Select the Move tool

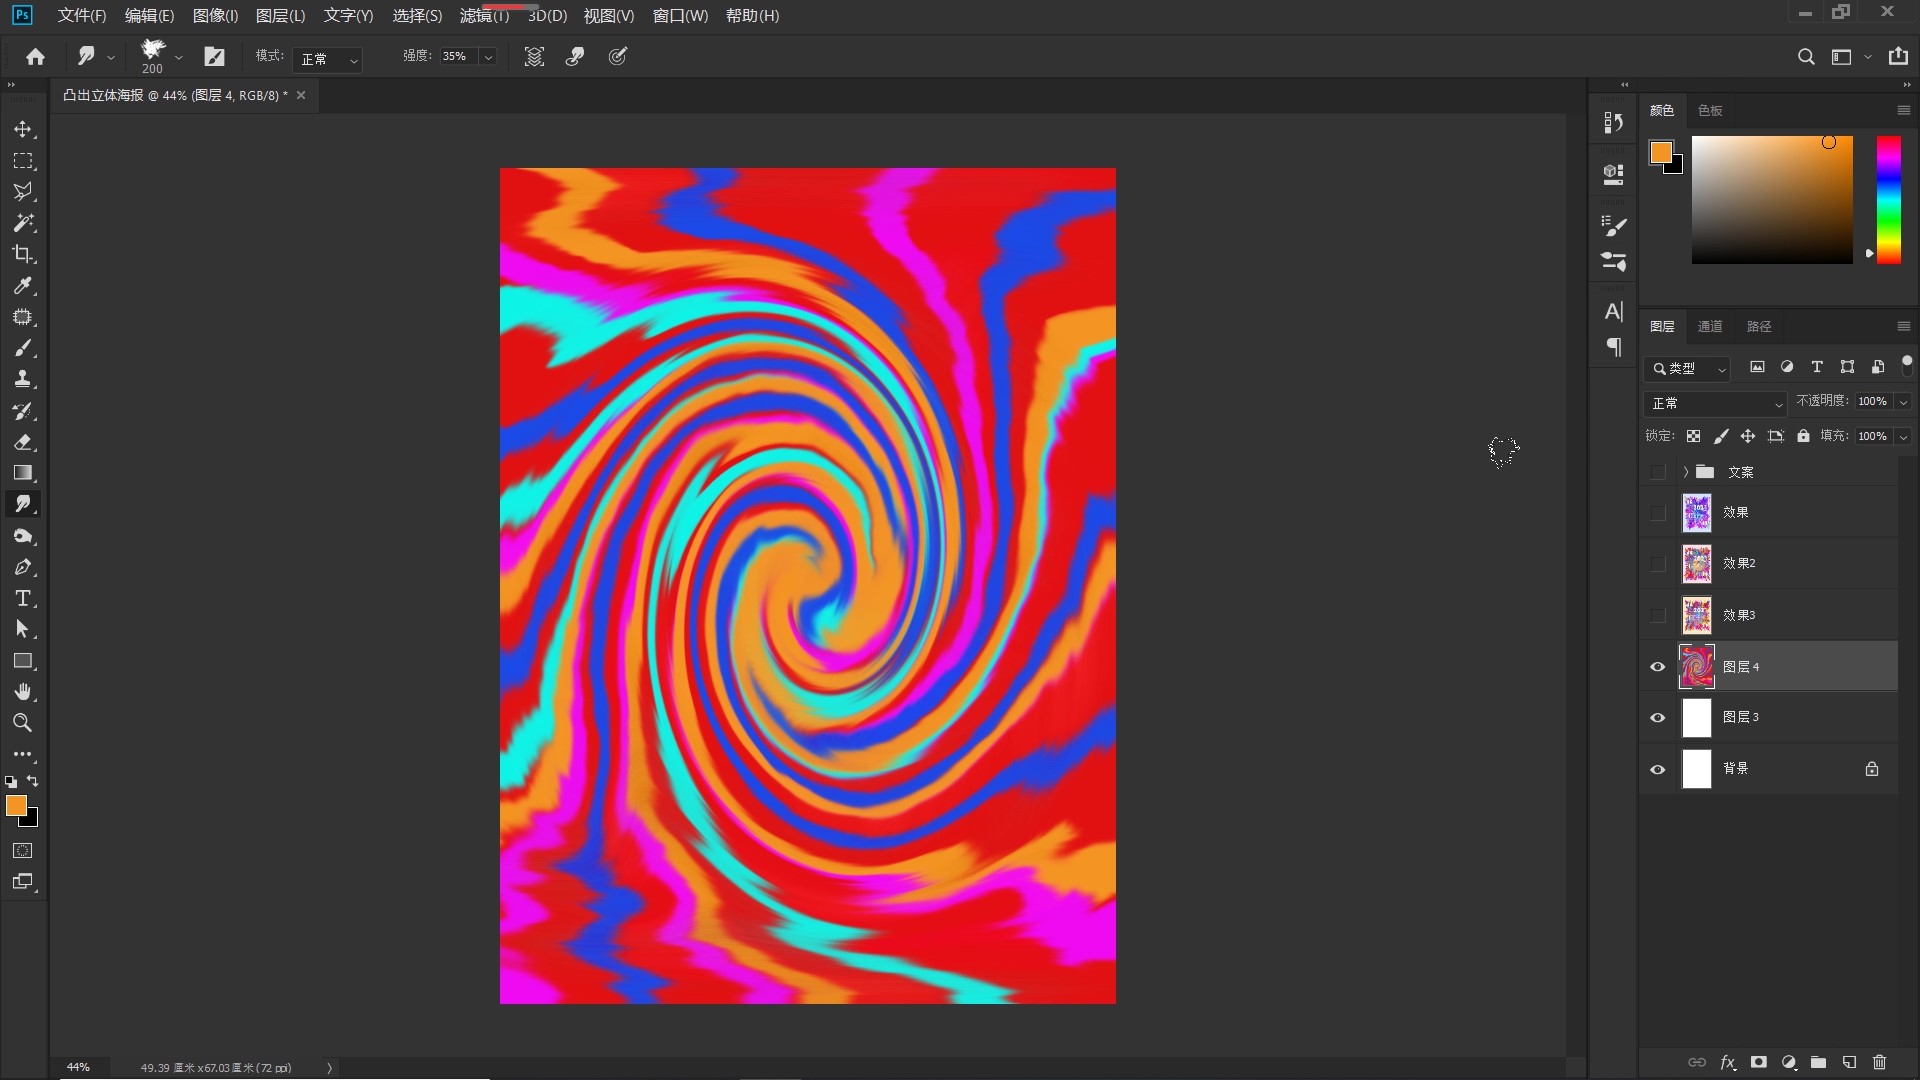click(23, 130)
